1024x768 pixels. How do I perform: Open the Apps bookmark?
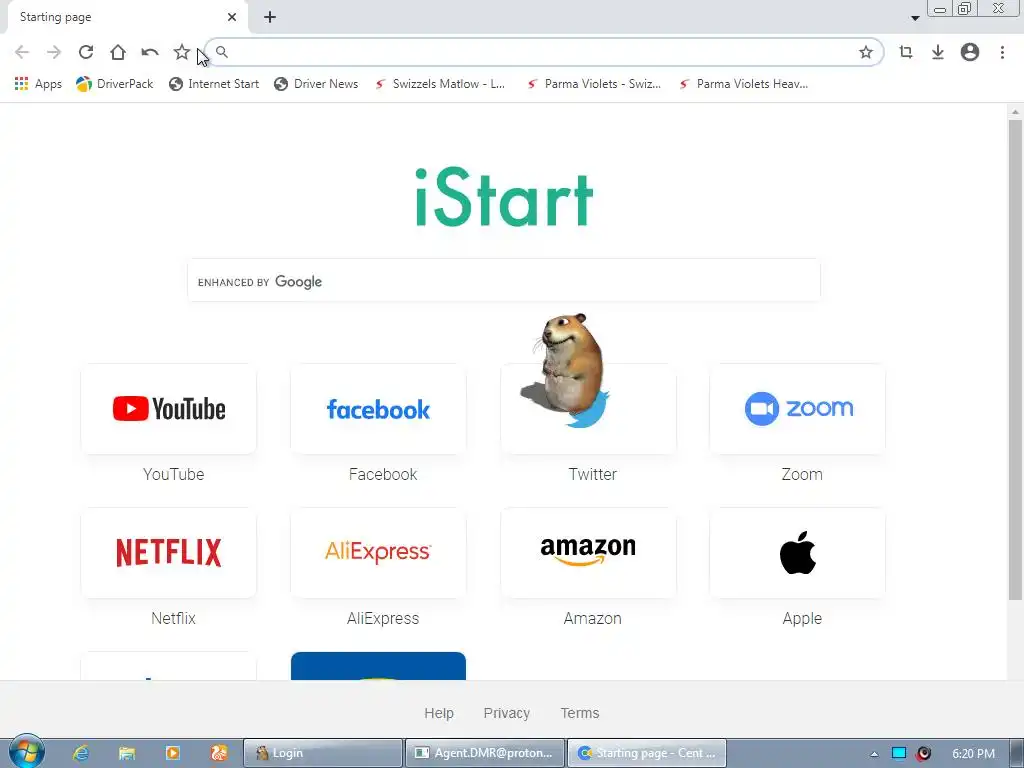(38, 84)
